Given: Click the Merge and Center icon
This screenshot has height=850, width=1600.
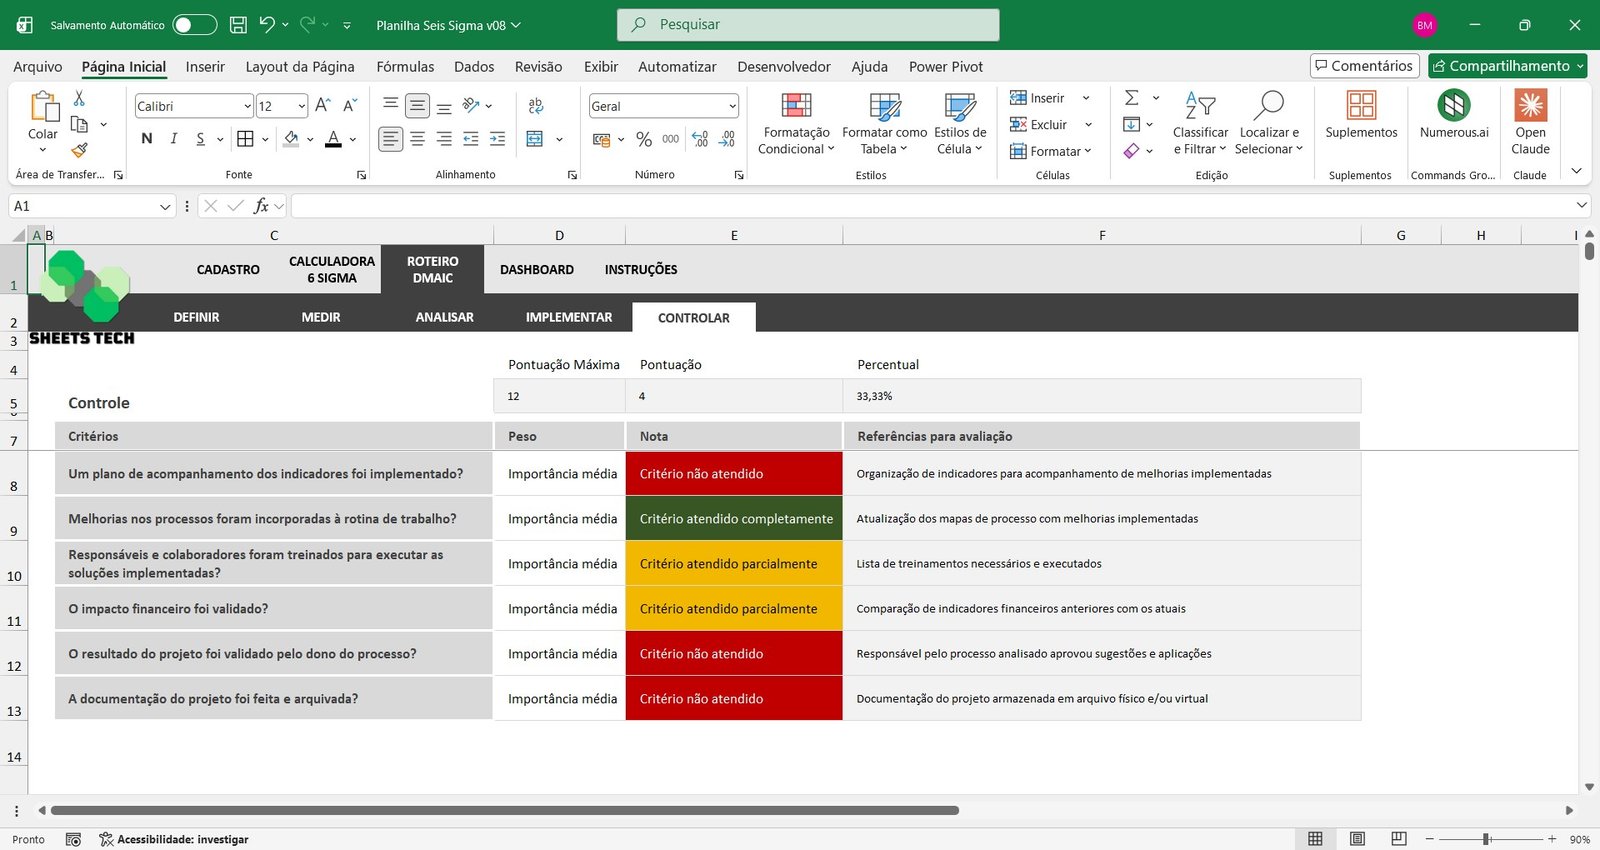Looking at the screenshot, I should click(535, 139).
